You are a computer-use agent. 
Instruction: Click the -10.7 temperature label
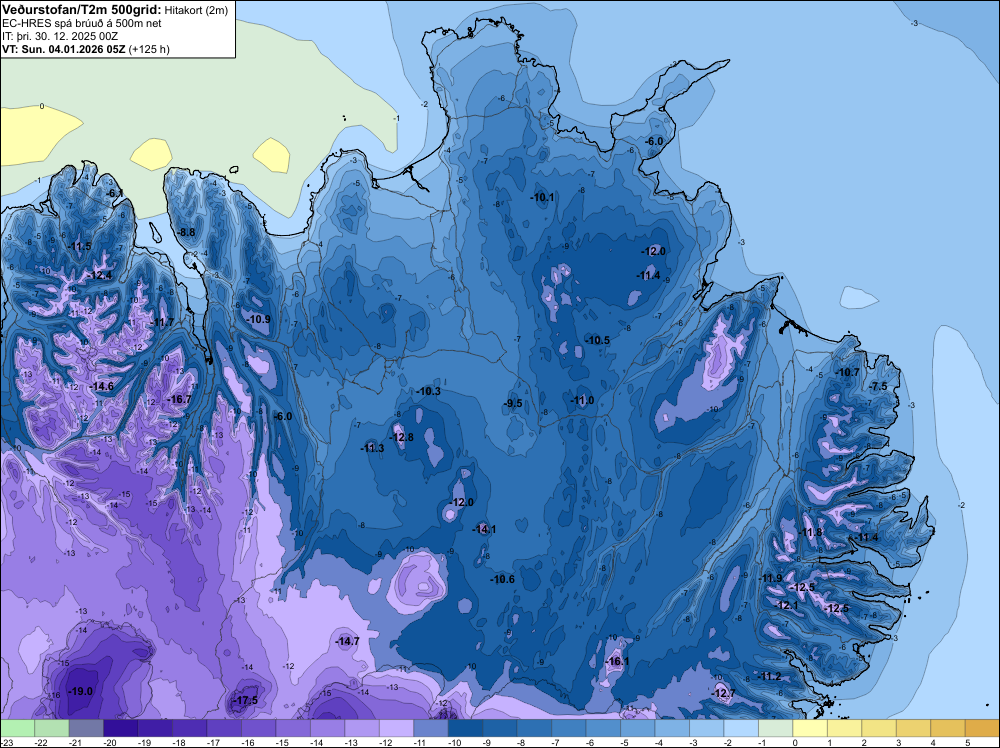pyautogui.click(x=848, y=372)
